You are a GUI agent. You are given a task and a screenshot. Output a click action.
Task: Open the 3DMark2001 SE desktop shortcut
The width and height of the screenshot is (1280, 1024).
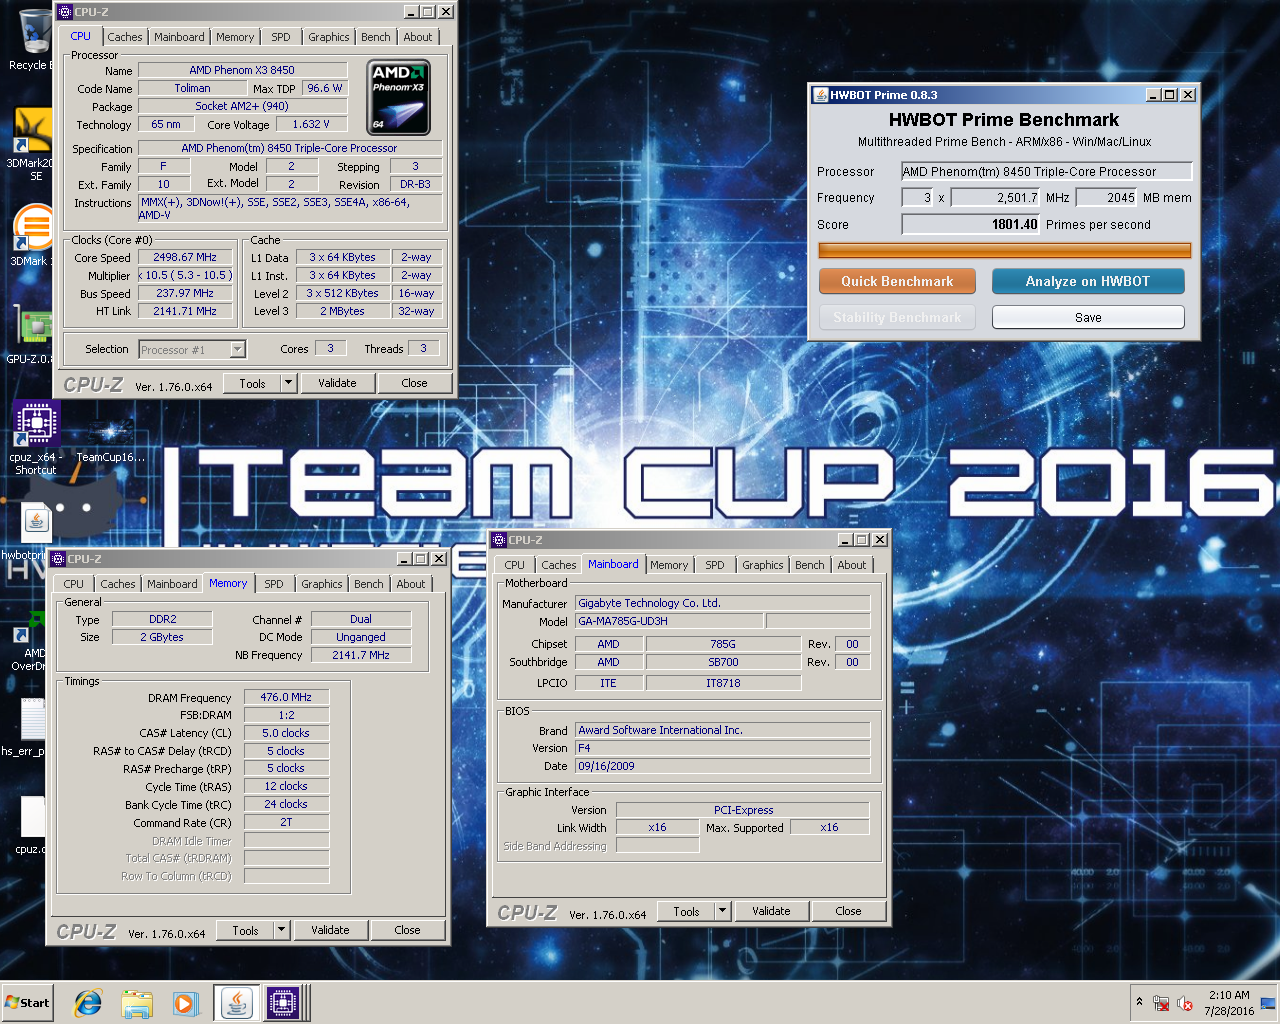tap(32, 142)
